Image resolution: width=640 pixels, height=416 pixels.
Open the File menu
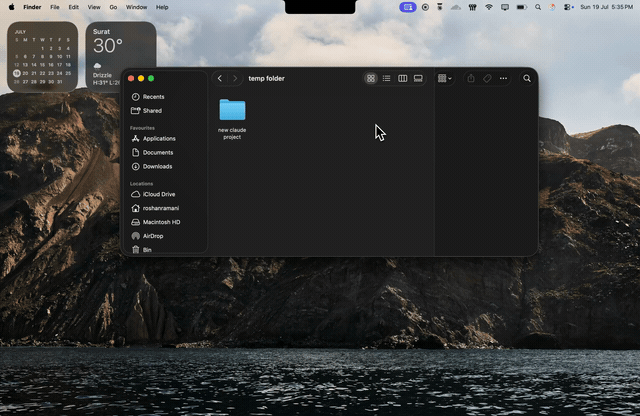click(55, 7)
